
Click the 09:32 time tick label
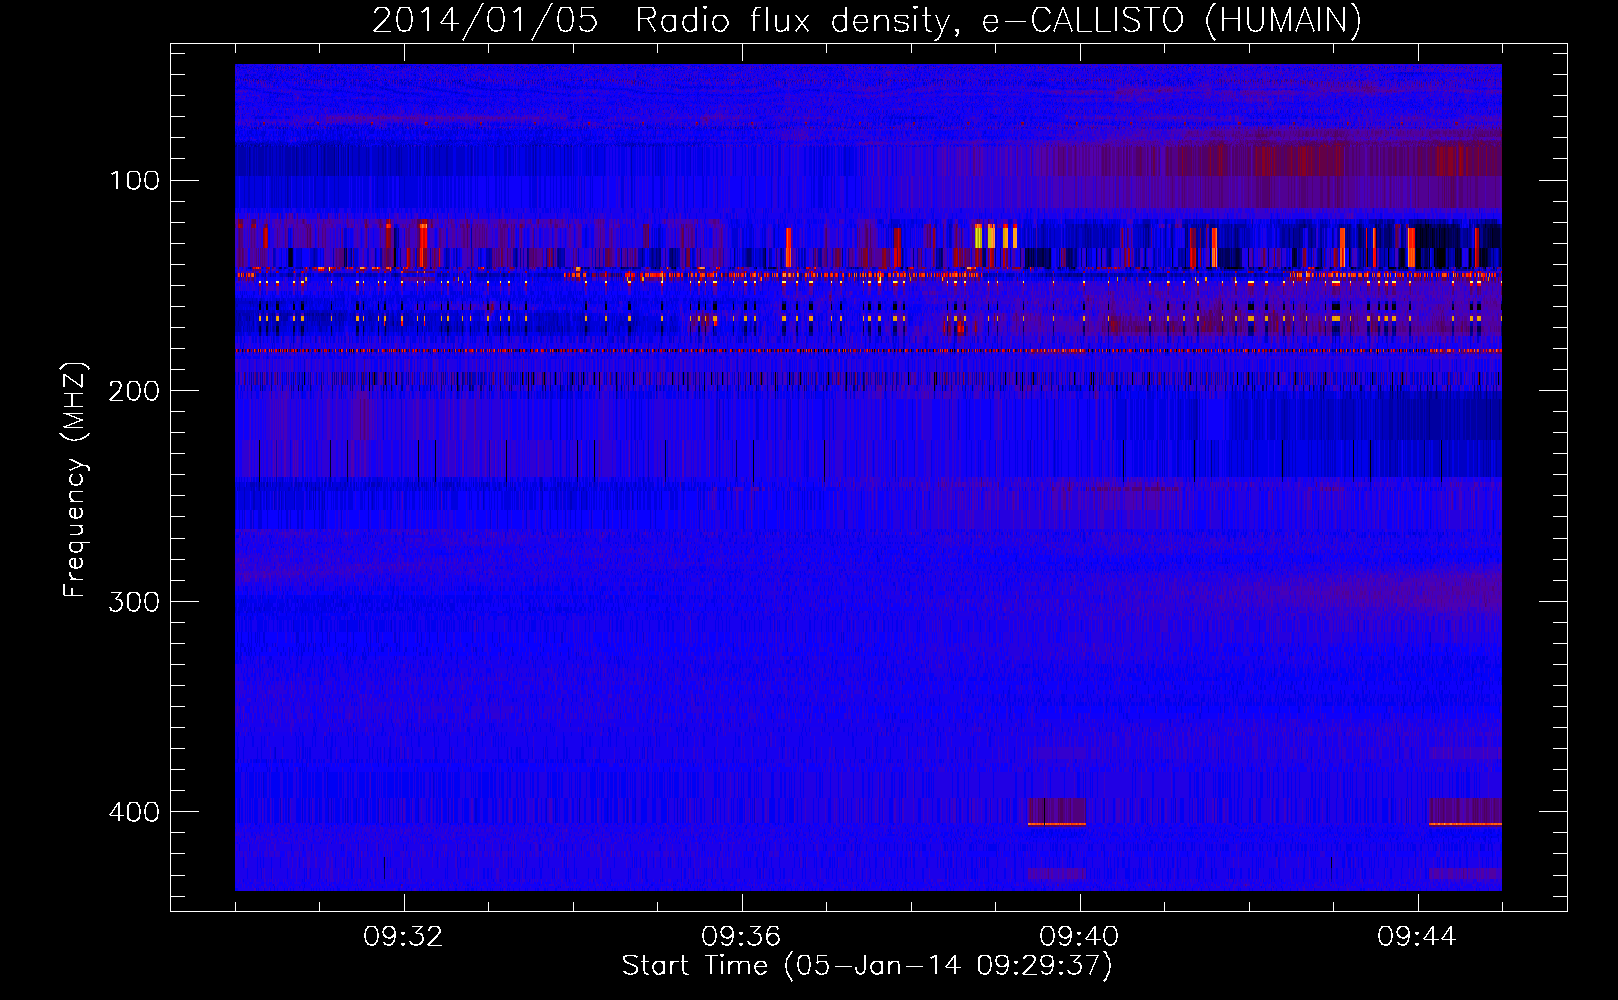click(403, 937)
